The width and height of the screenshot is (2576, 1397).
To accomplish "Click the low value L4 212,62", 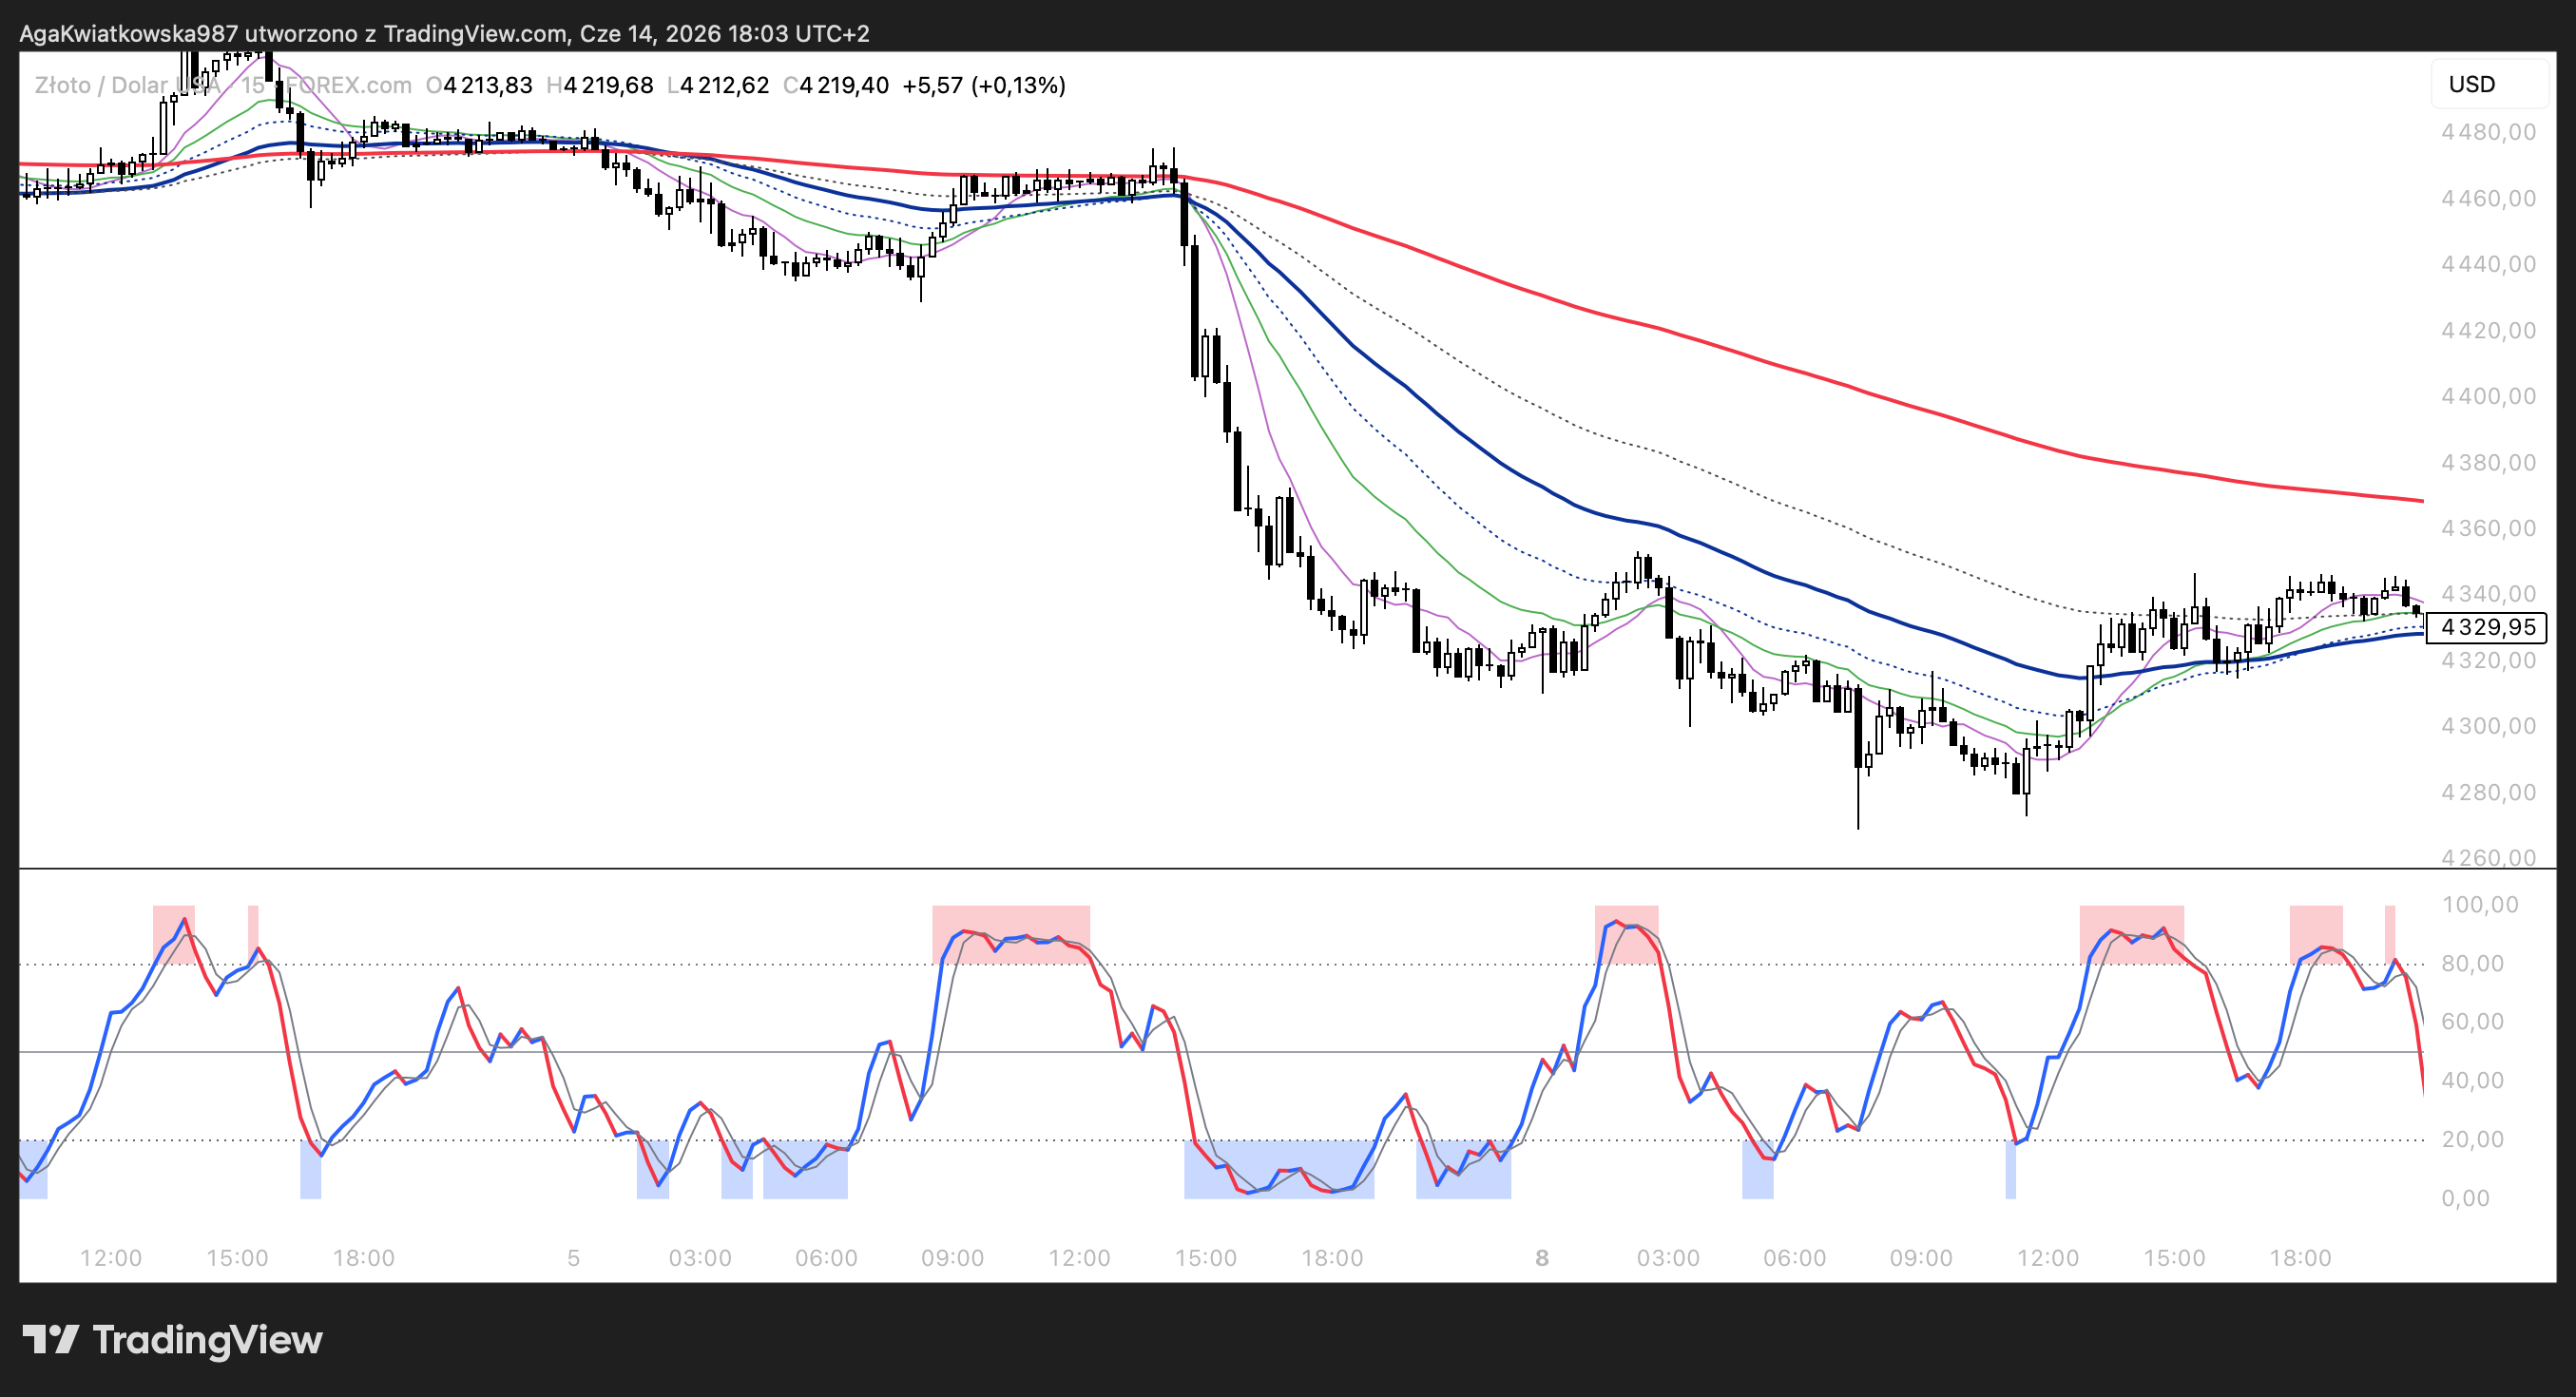I will 718,85.
